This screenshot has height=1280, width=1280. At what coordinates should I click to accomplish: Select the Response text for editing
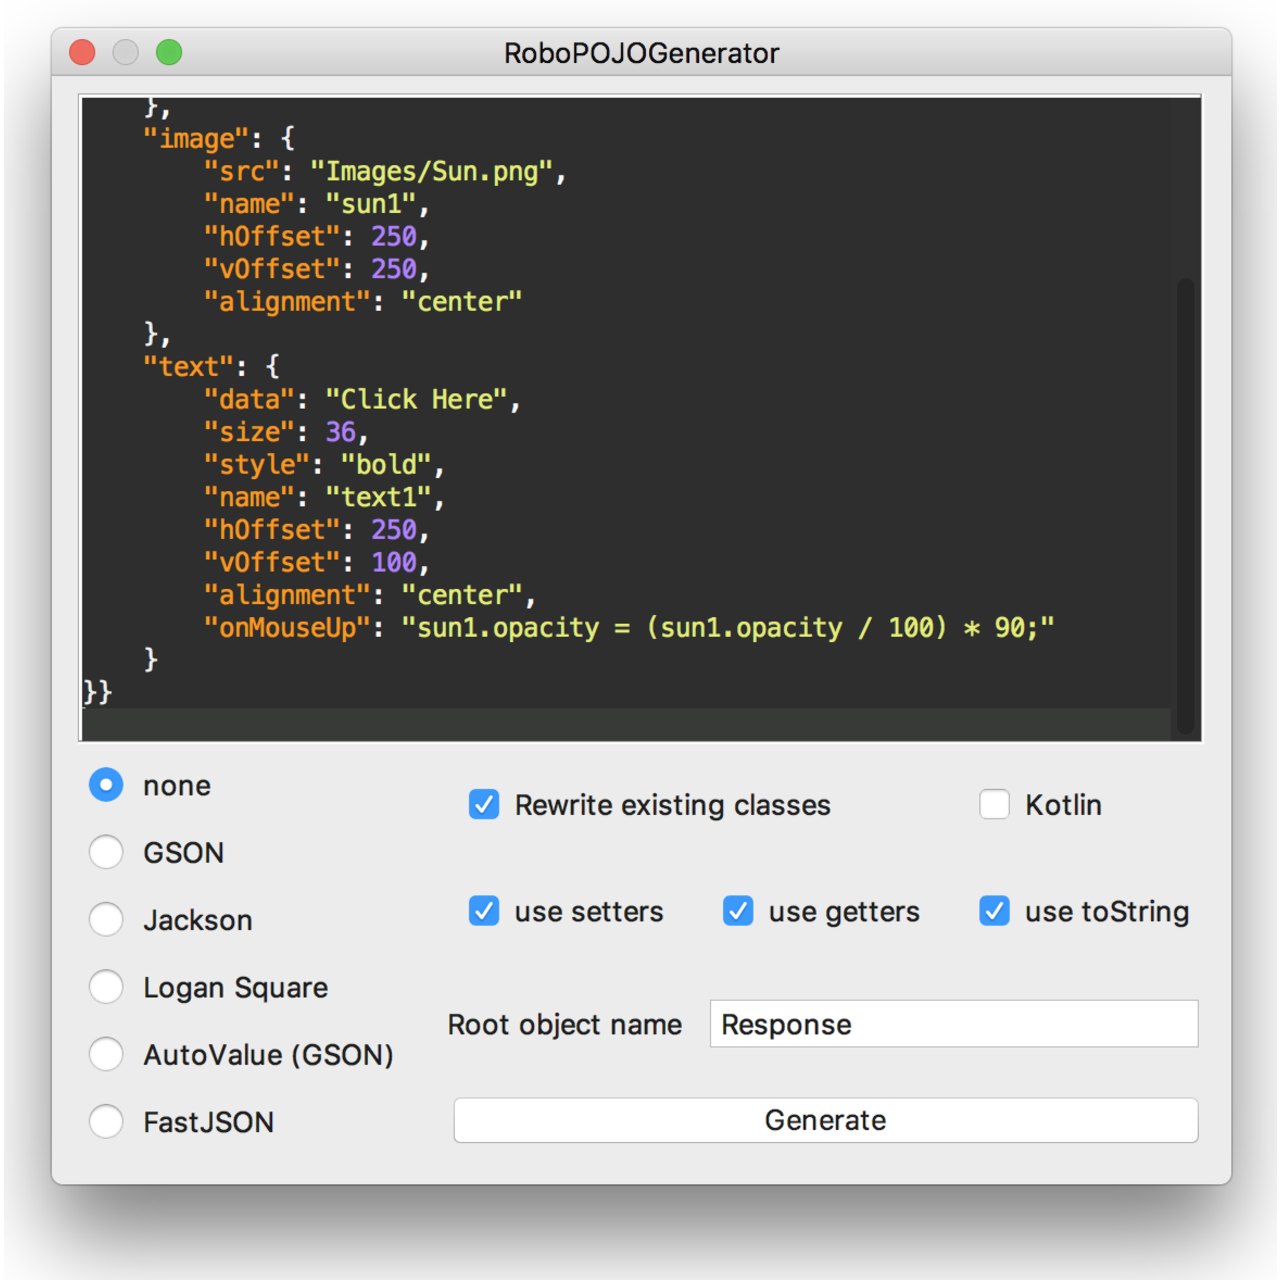(x=786, y=1024)
